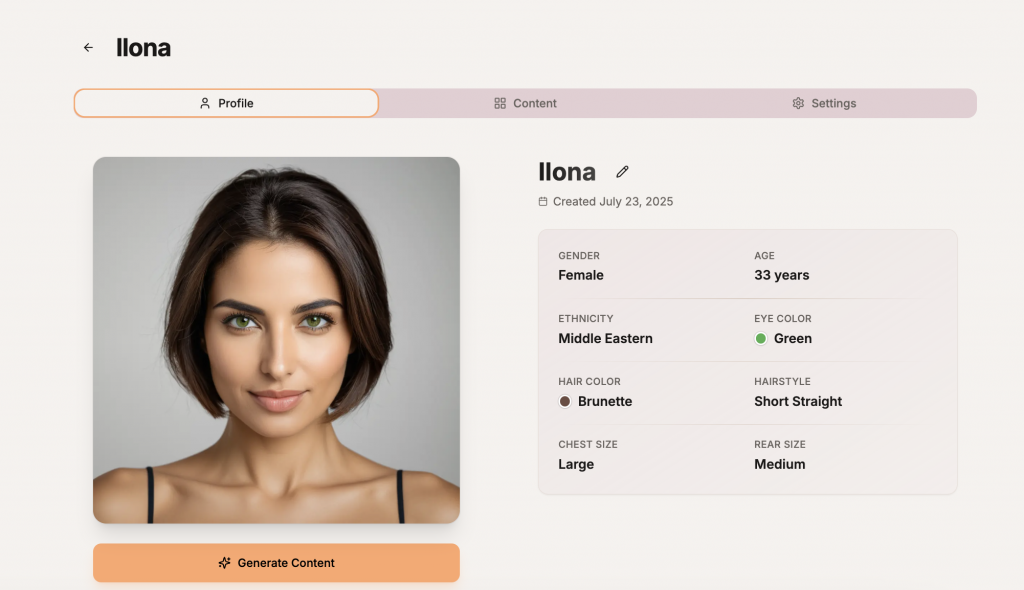Click the Short Straight hairstyle value
Image resolution: width=1024 pixels, height=590 pixels.
point(797,401)
